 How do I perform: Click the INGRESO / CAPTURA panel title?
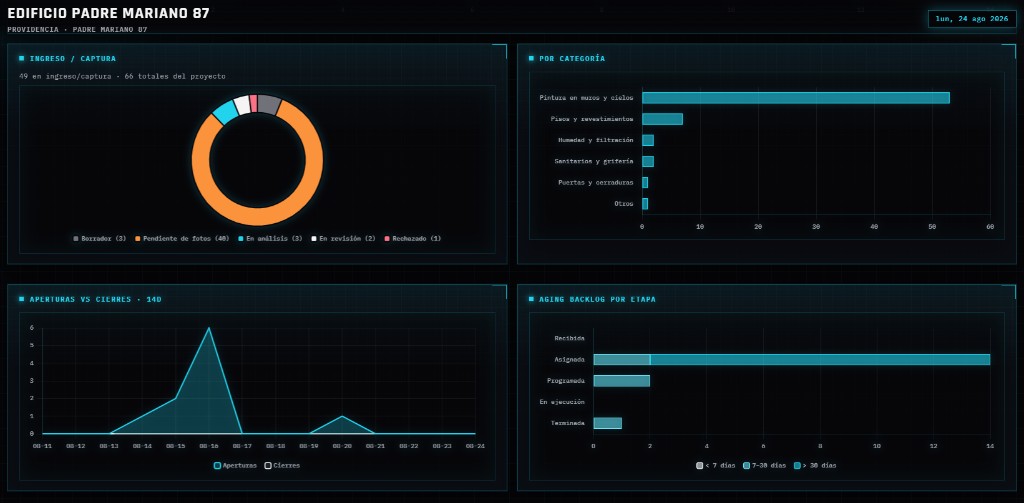(72, 59)
